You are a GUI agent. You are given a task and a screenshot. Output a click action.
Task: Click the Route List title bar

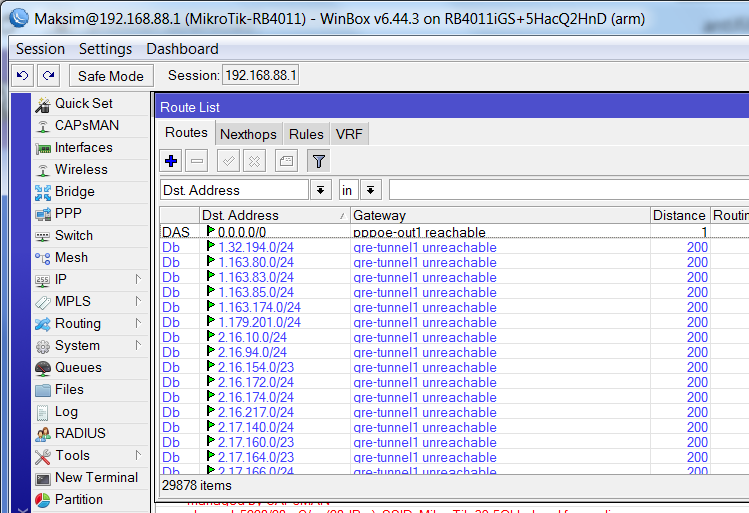[x=452, y=107]
